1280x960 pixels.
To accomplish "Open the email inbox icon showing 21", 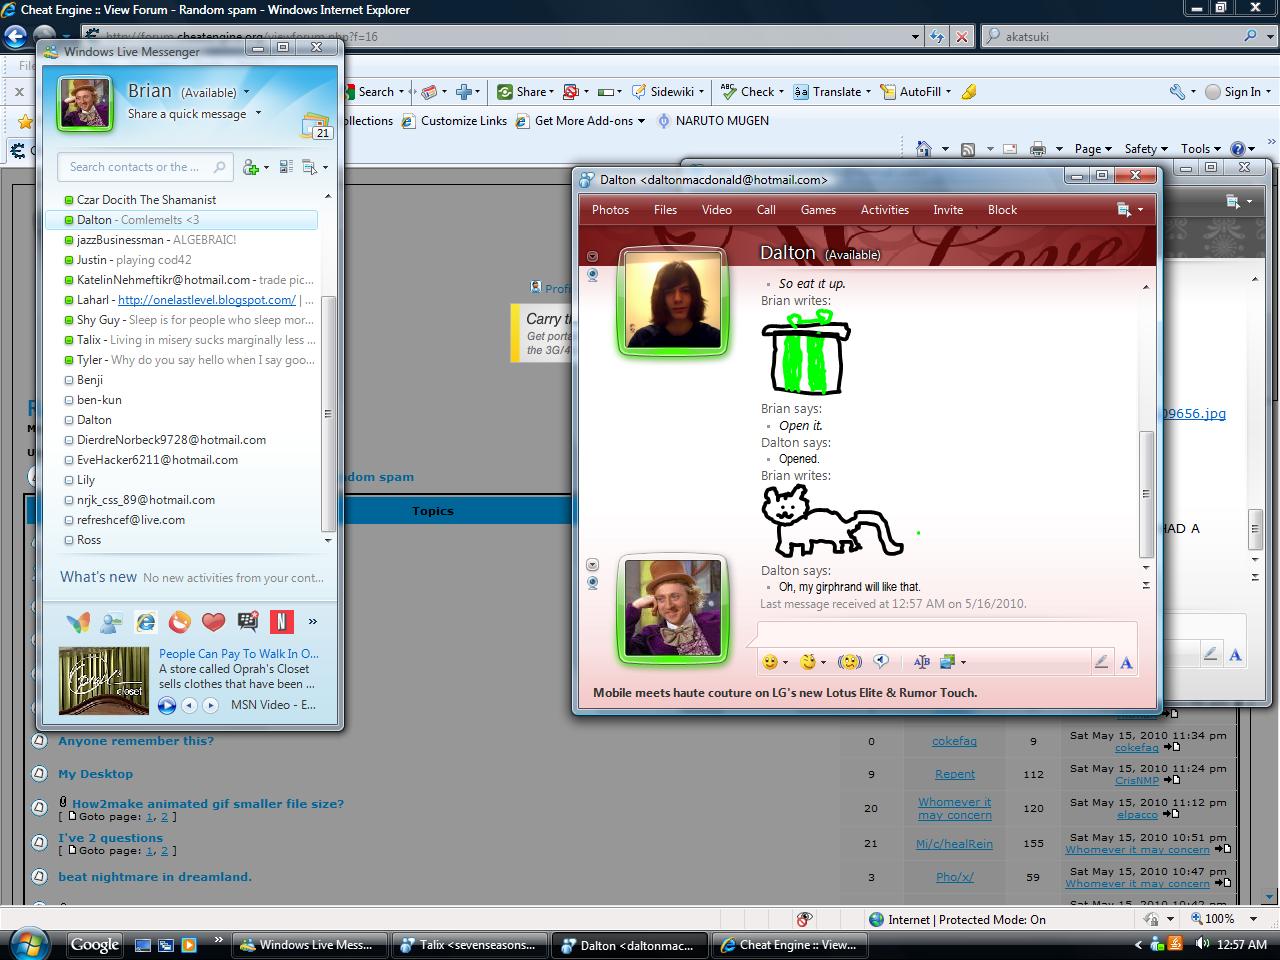I will (316, 126).
